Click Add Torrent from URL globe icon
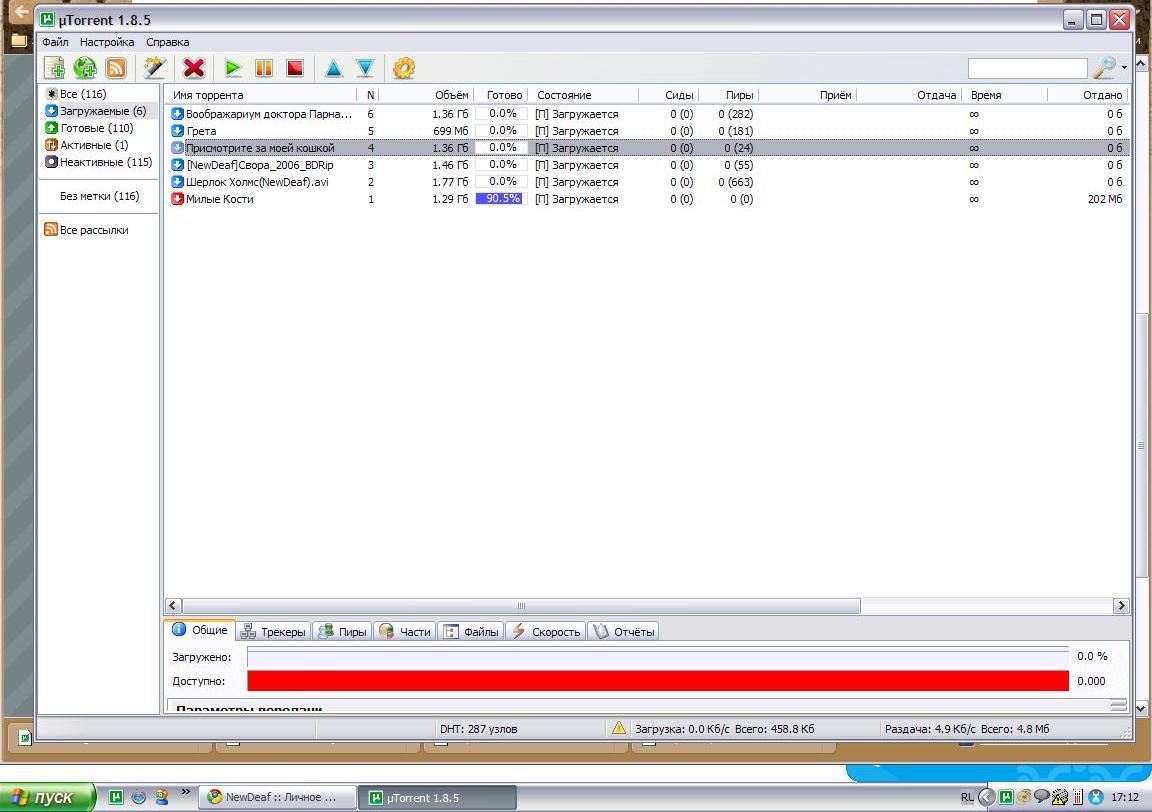 [x=85, y=68]
